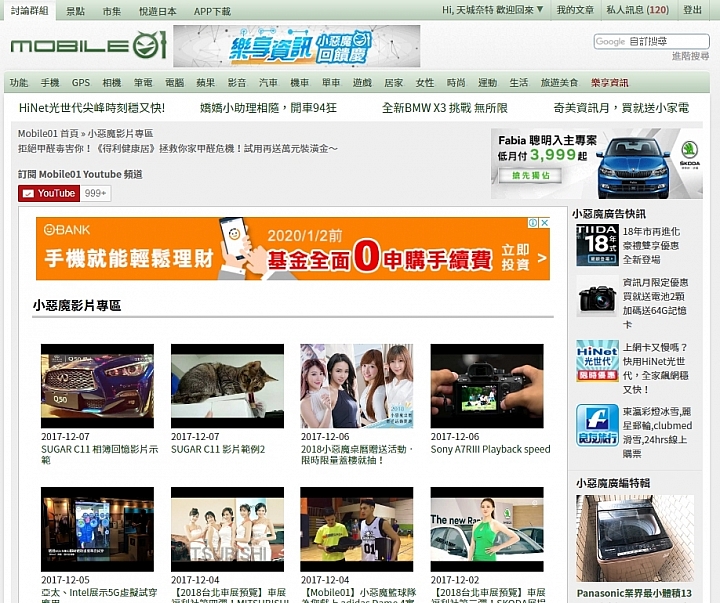Screen dimensions: 720x603
Task: Open the TIIDA 18 ad thumbnail
Action: coord(597,245)
